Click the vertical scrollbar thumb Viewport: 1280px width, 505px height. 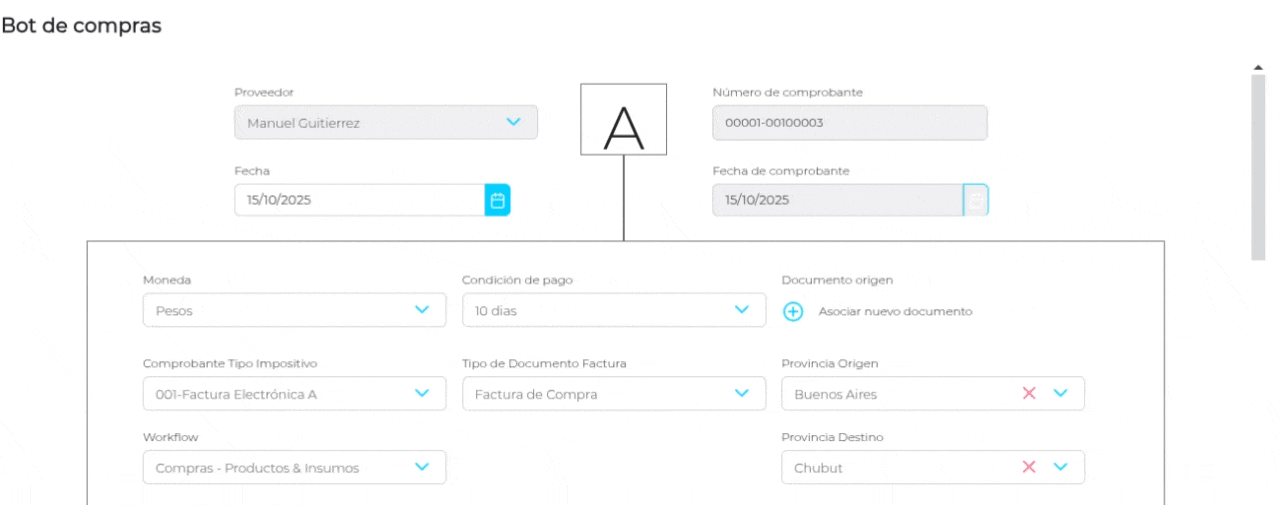[x=1258, y=165]
